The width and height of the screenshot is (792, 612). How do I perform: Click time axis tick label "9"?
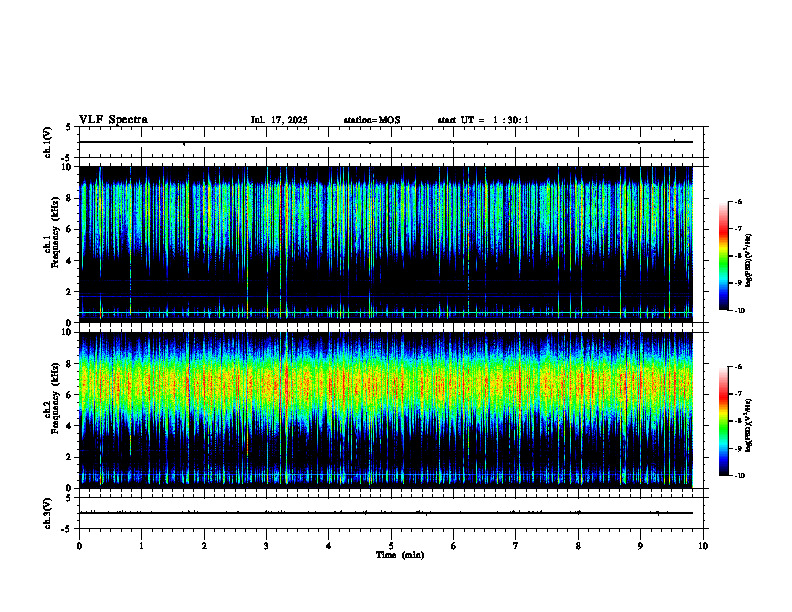640,546
